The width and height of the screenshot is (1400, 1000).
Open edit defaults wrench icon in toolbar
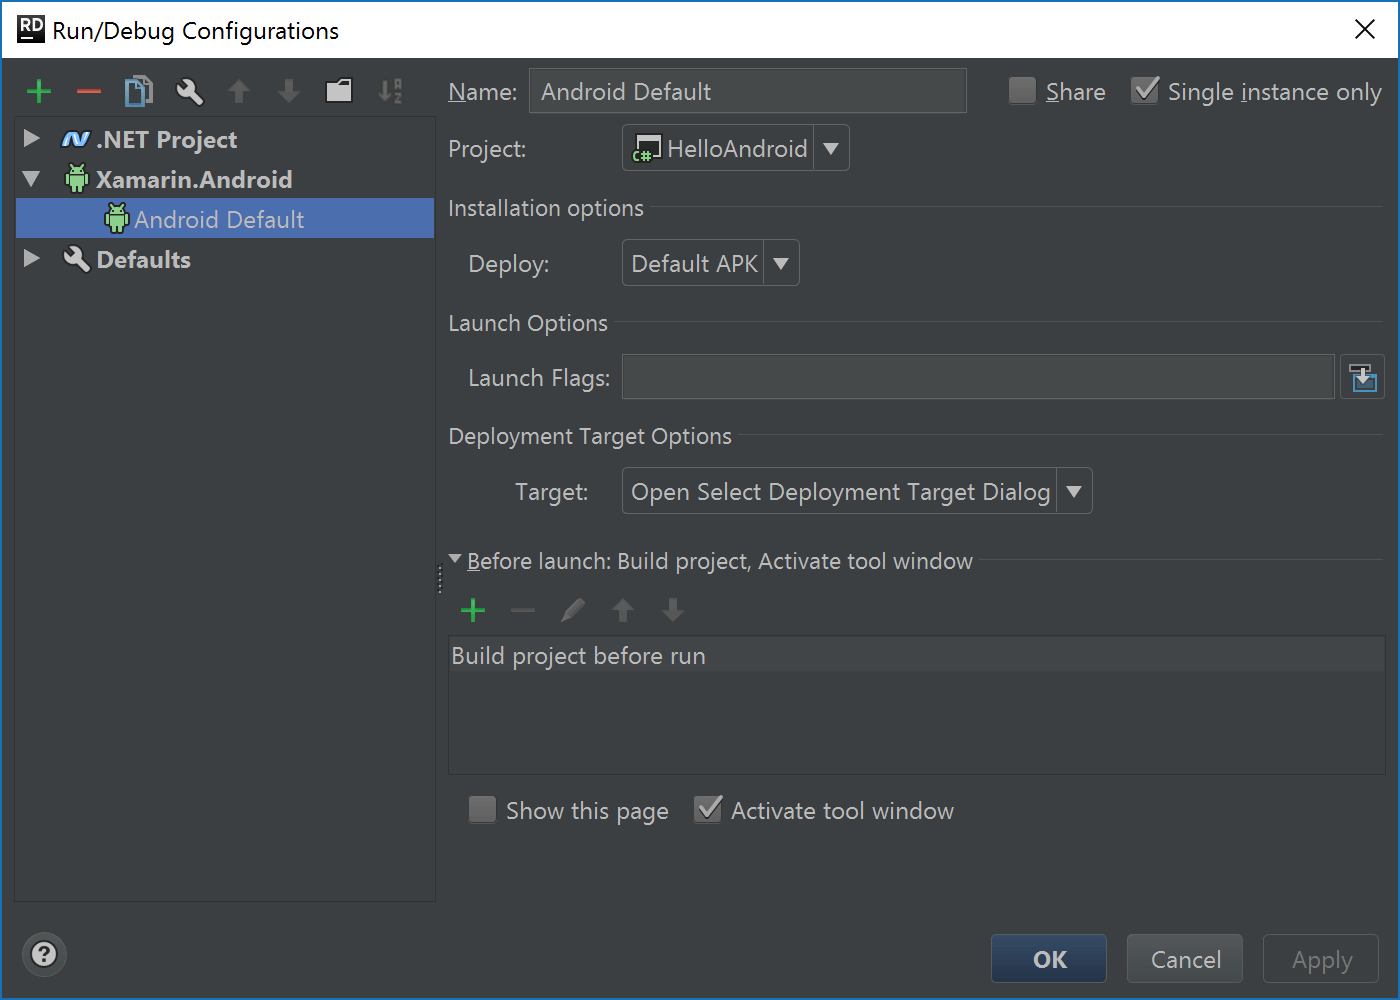pos(189,92)
